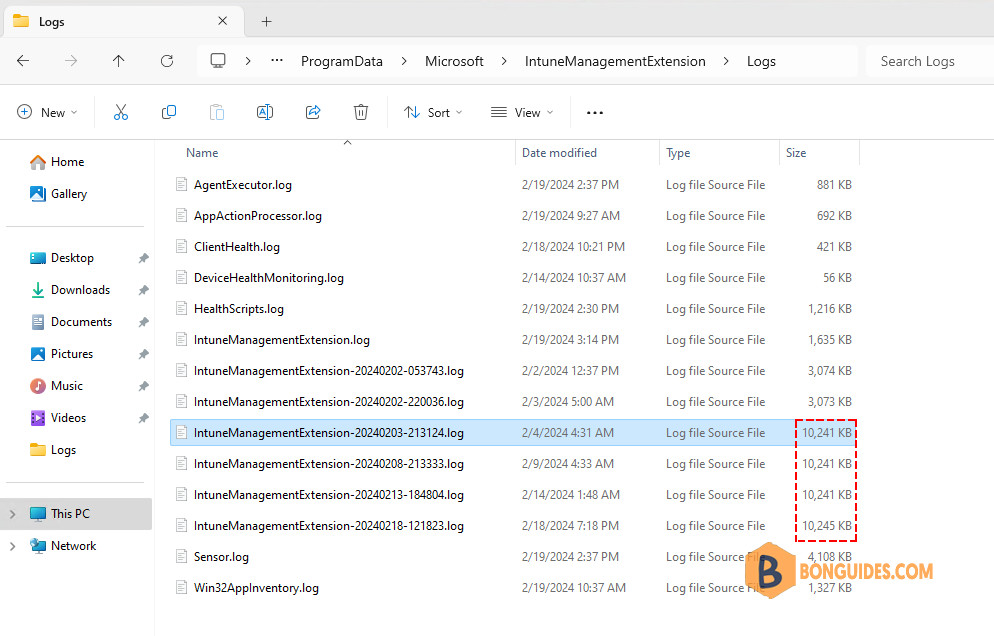Click the Delete trash icon
Screen dimensions: 994x636
361,112
